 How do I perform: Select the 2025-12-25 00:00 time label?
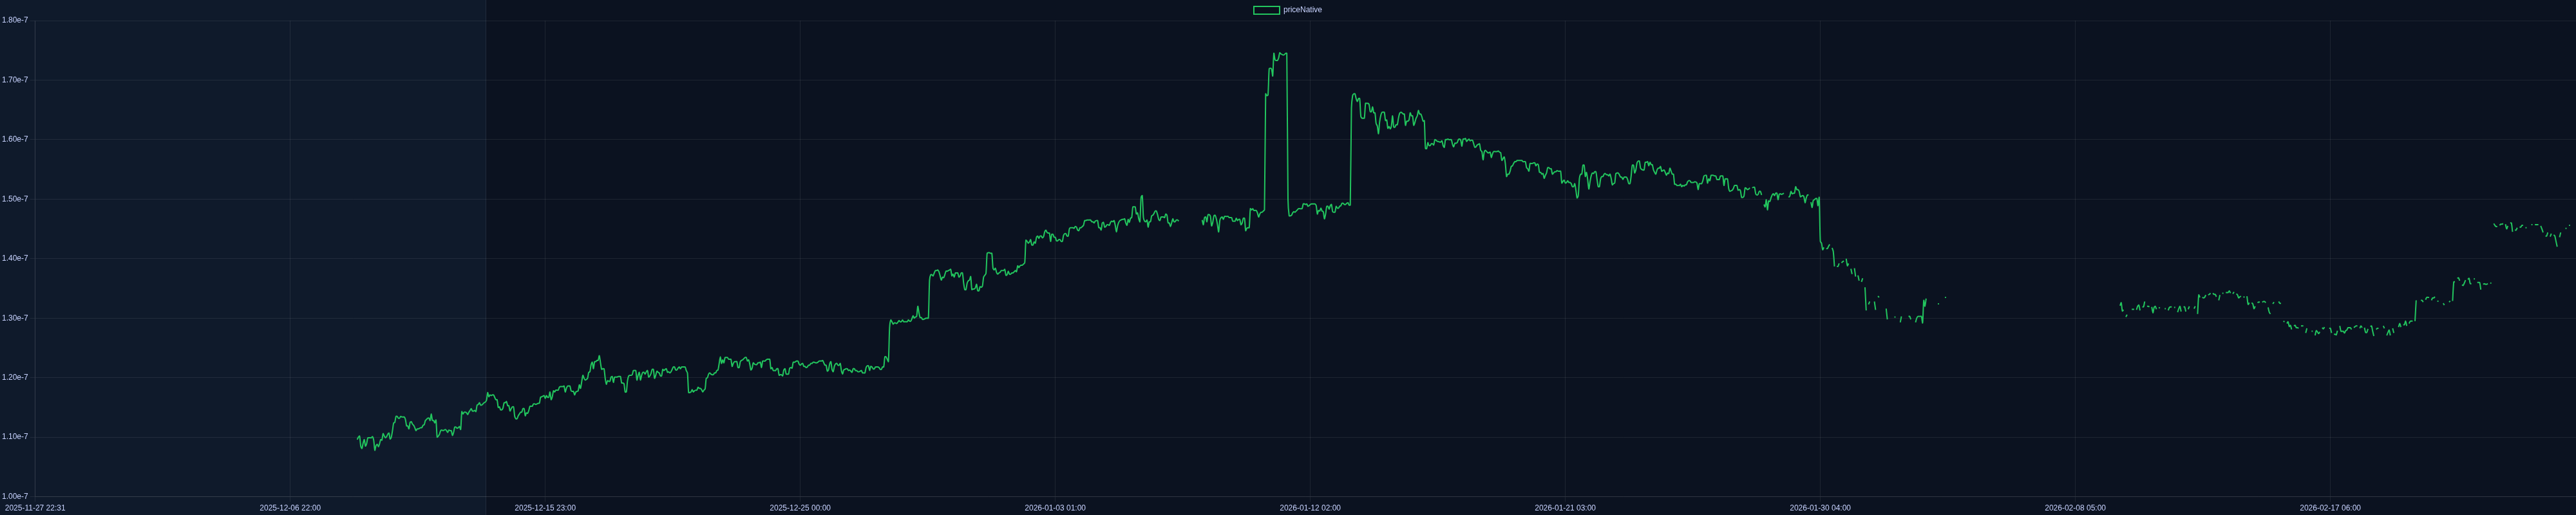pos(800,508)
